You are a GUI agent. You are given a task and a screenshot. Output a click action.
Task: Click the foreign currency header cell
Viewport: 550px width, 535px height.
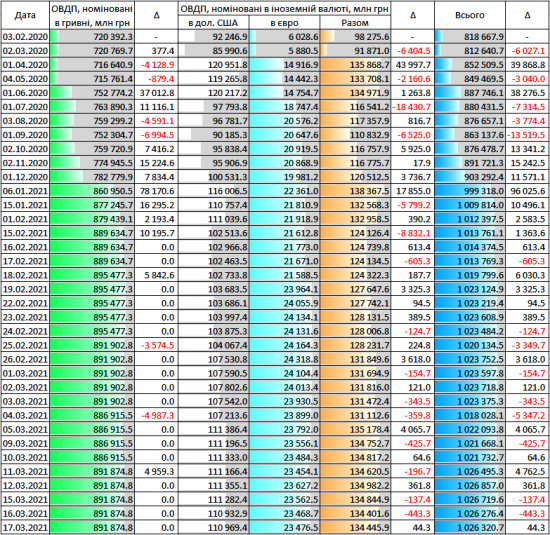click(x=284, y=9)
